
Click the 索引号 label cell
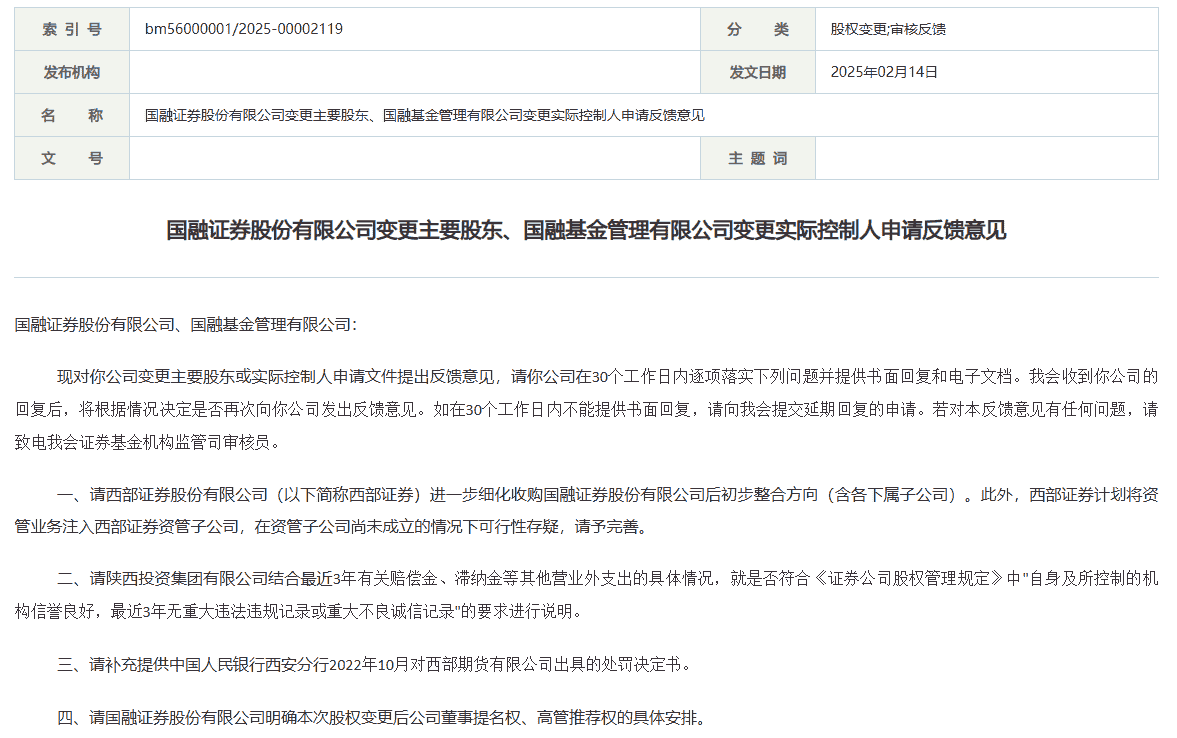click(x=71, y=29)
